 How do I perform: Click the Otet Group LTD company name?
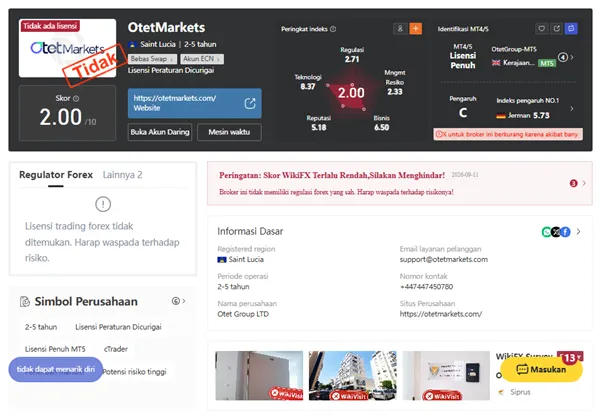[243, 314]
